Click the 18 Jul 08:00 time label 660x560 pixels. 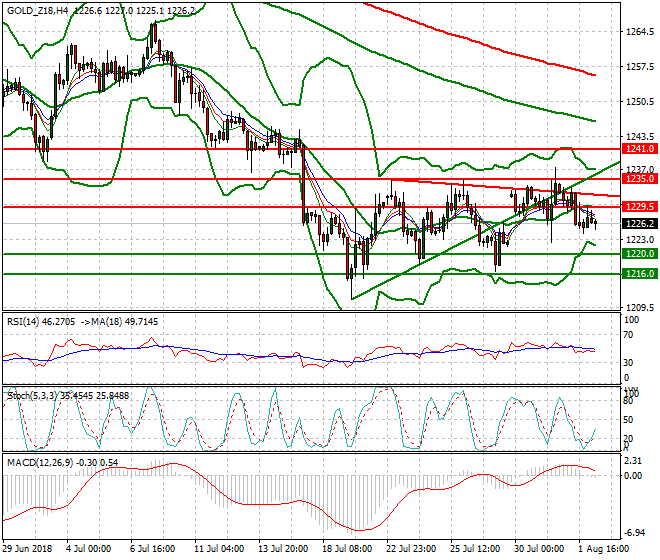point(347,549)
